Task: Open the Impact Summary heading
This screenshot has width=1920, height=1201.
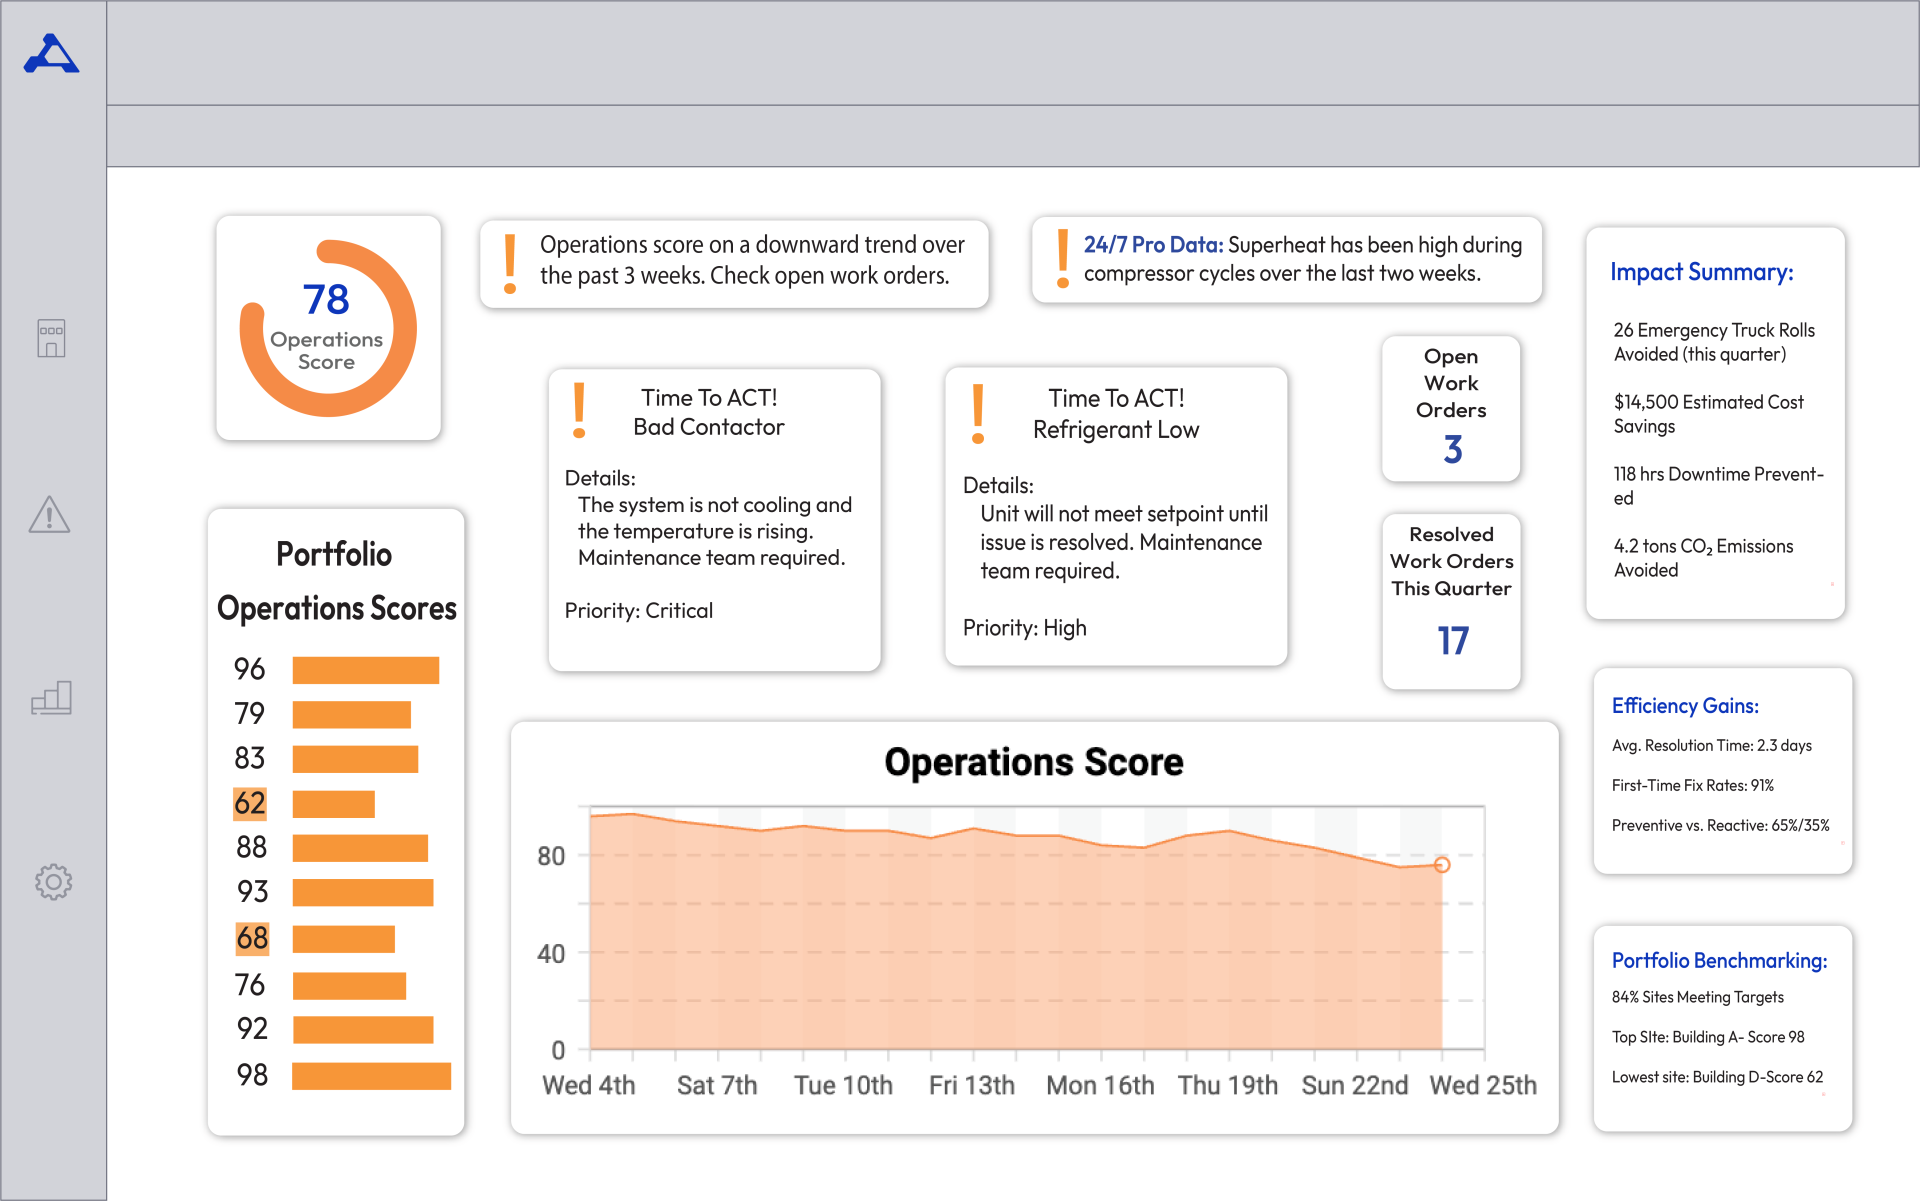Action: pos(1701,272)
